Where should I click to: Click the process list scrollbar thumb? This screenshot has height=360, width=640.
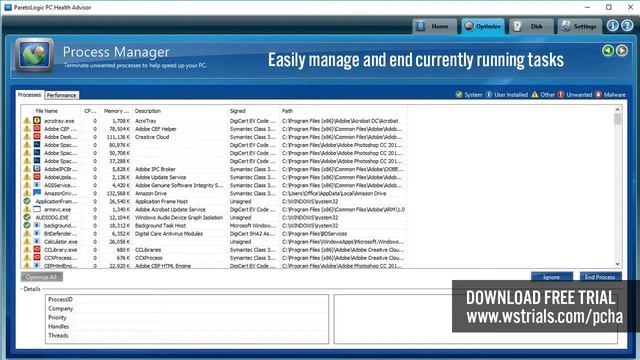click(x=617, y=119)
